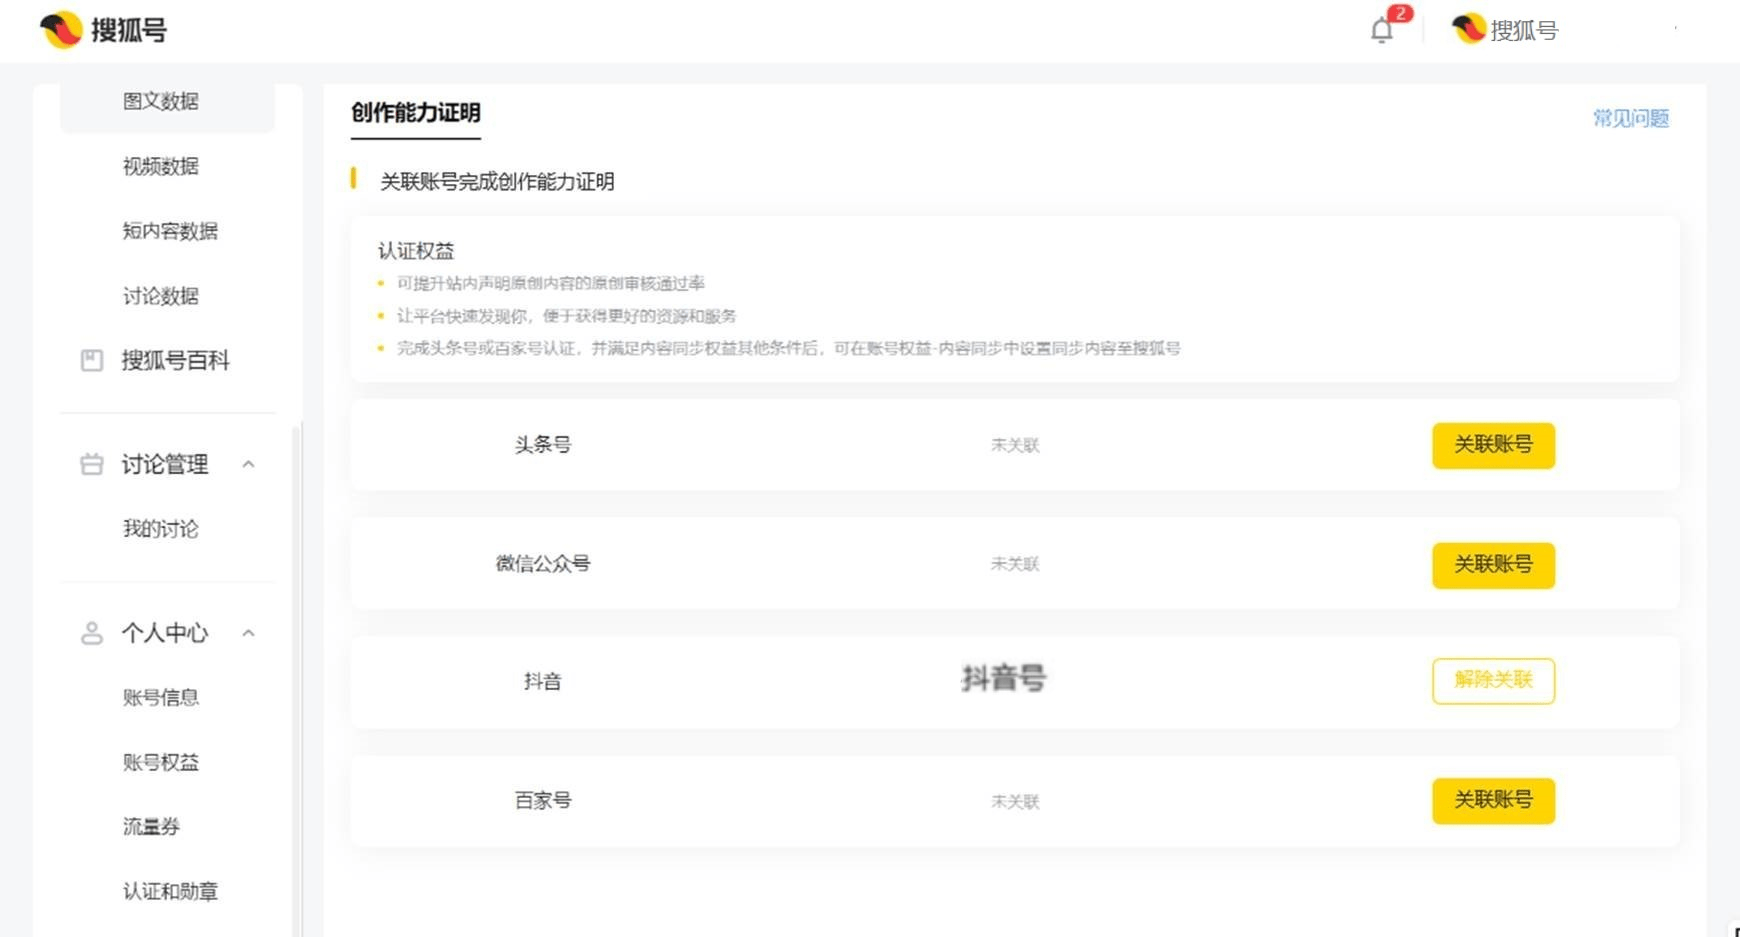
Task: Open 图文数据 in the sidebar
Action: point(161,101)
